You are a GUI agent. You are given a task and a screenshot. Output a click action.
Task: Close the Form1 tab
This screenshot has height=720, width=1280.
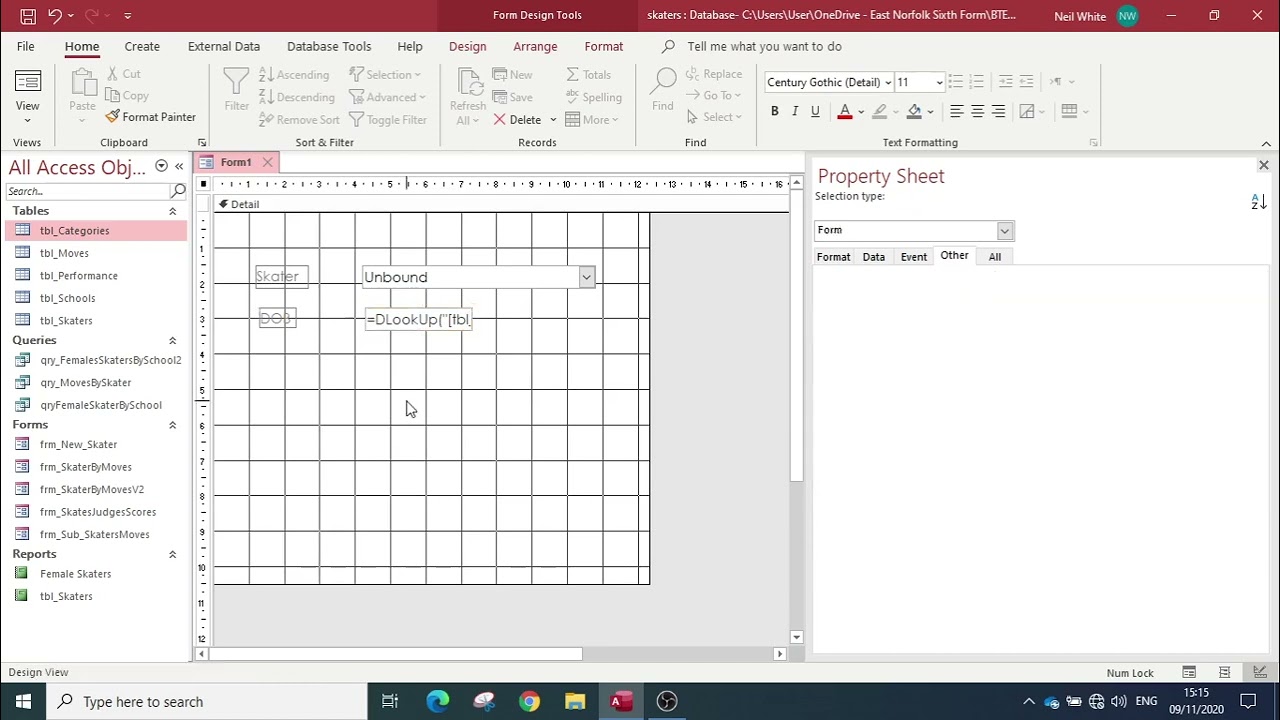[267, 162]
